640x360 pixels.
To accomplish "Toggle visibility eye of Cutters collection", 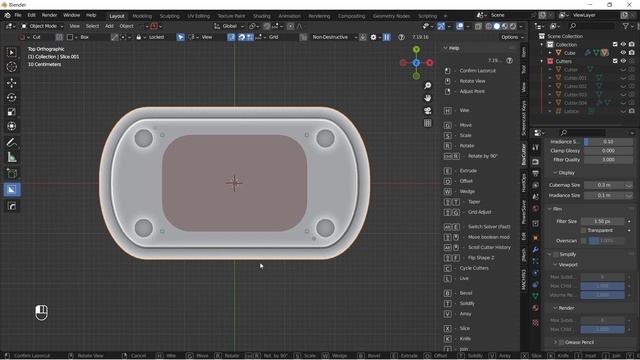I will 623,61.
